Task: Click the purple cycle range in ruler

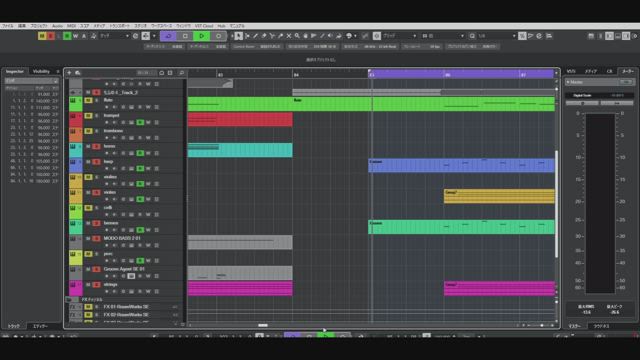Action: pyautogui.click(x=461, y=74)
